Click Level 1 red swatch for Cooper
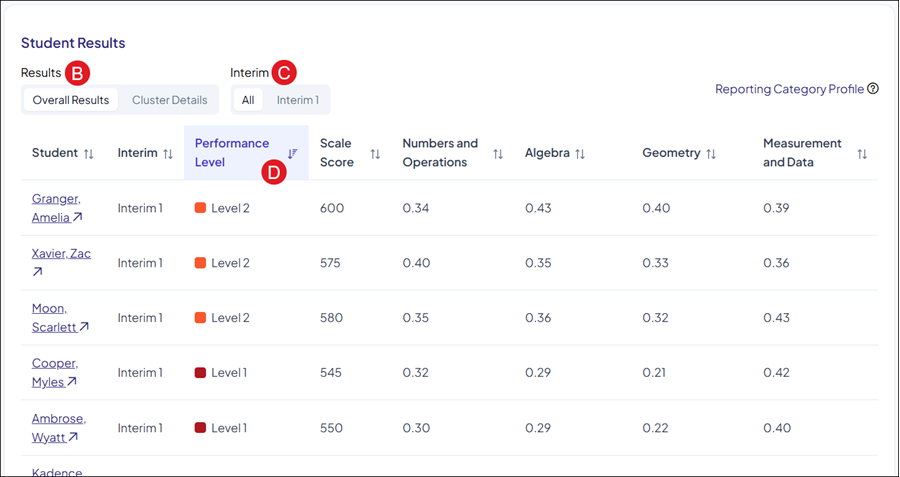Image resolution: width=900 pixels, height=477 pixels. coord(200,372)
